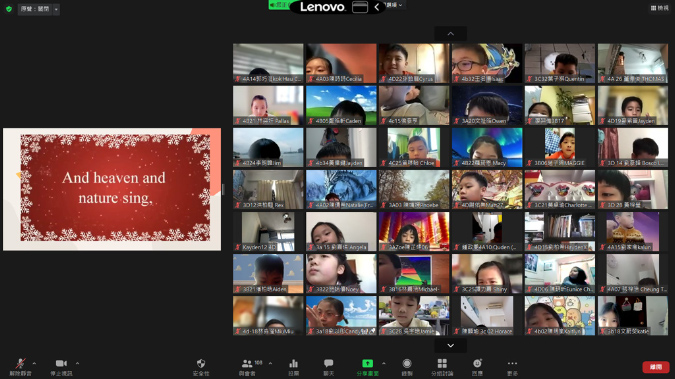675x379 pixels.
Task: Click the red Leave meeting button
Action: click(x=656, y=367)
